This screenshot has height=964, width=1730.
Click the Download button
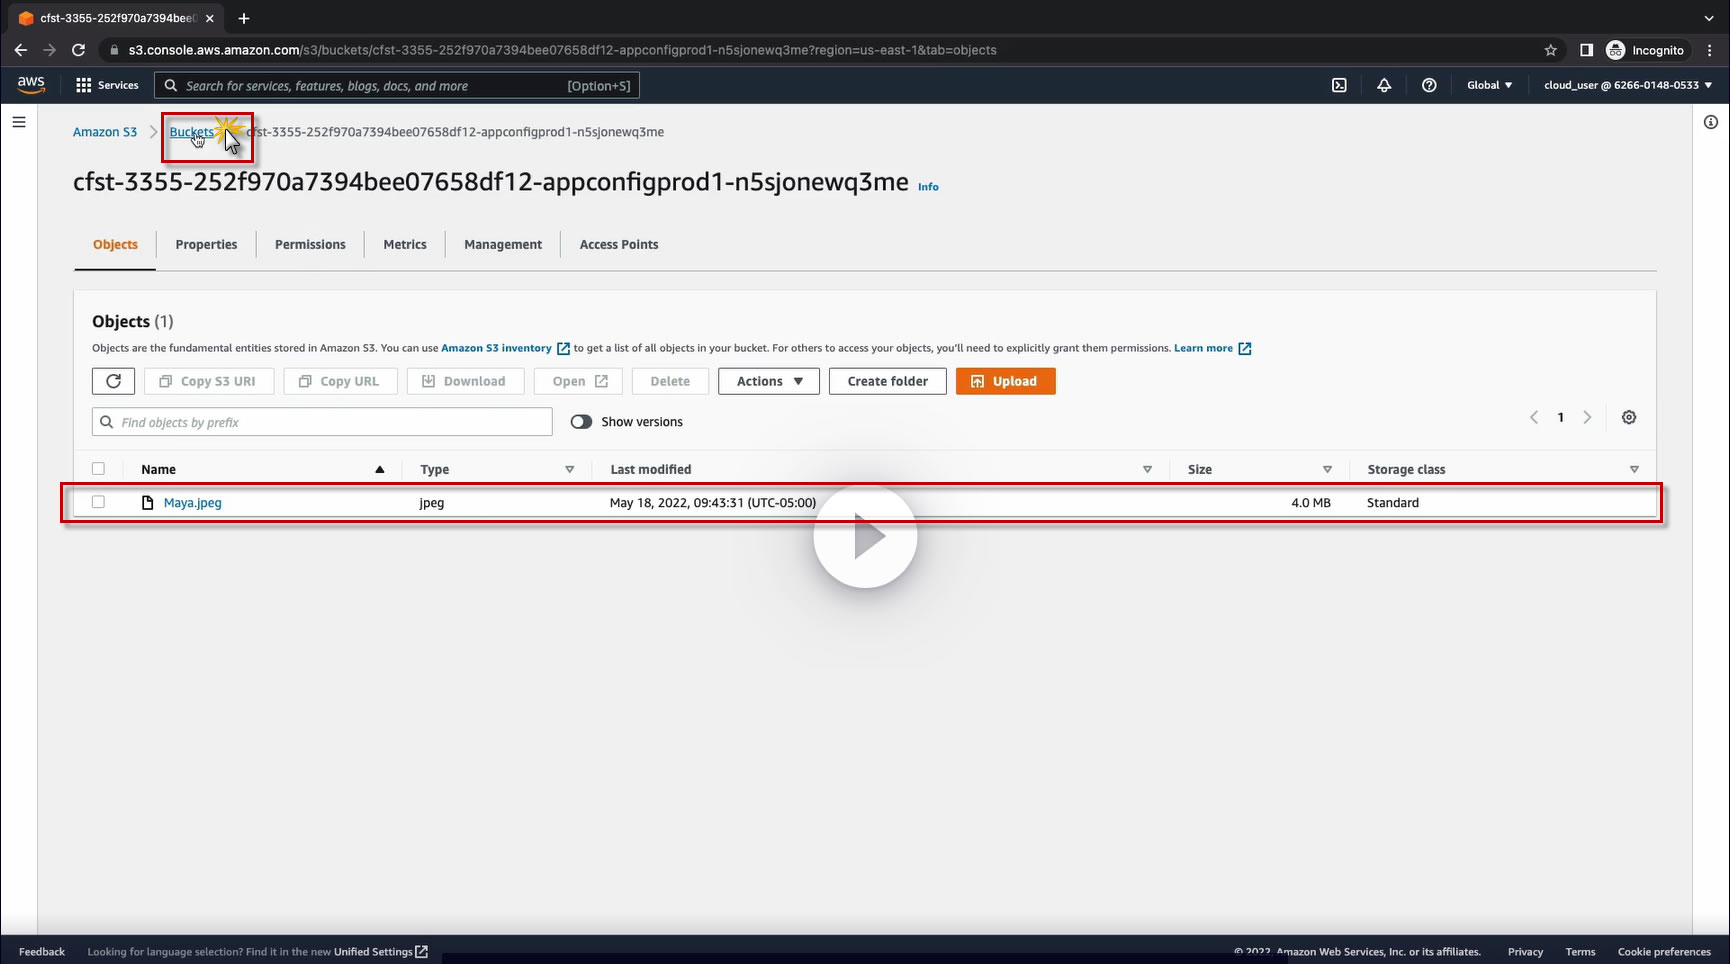465,381
